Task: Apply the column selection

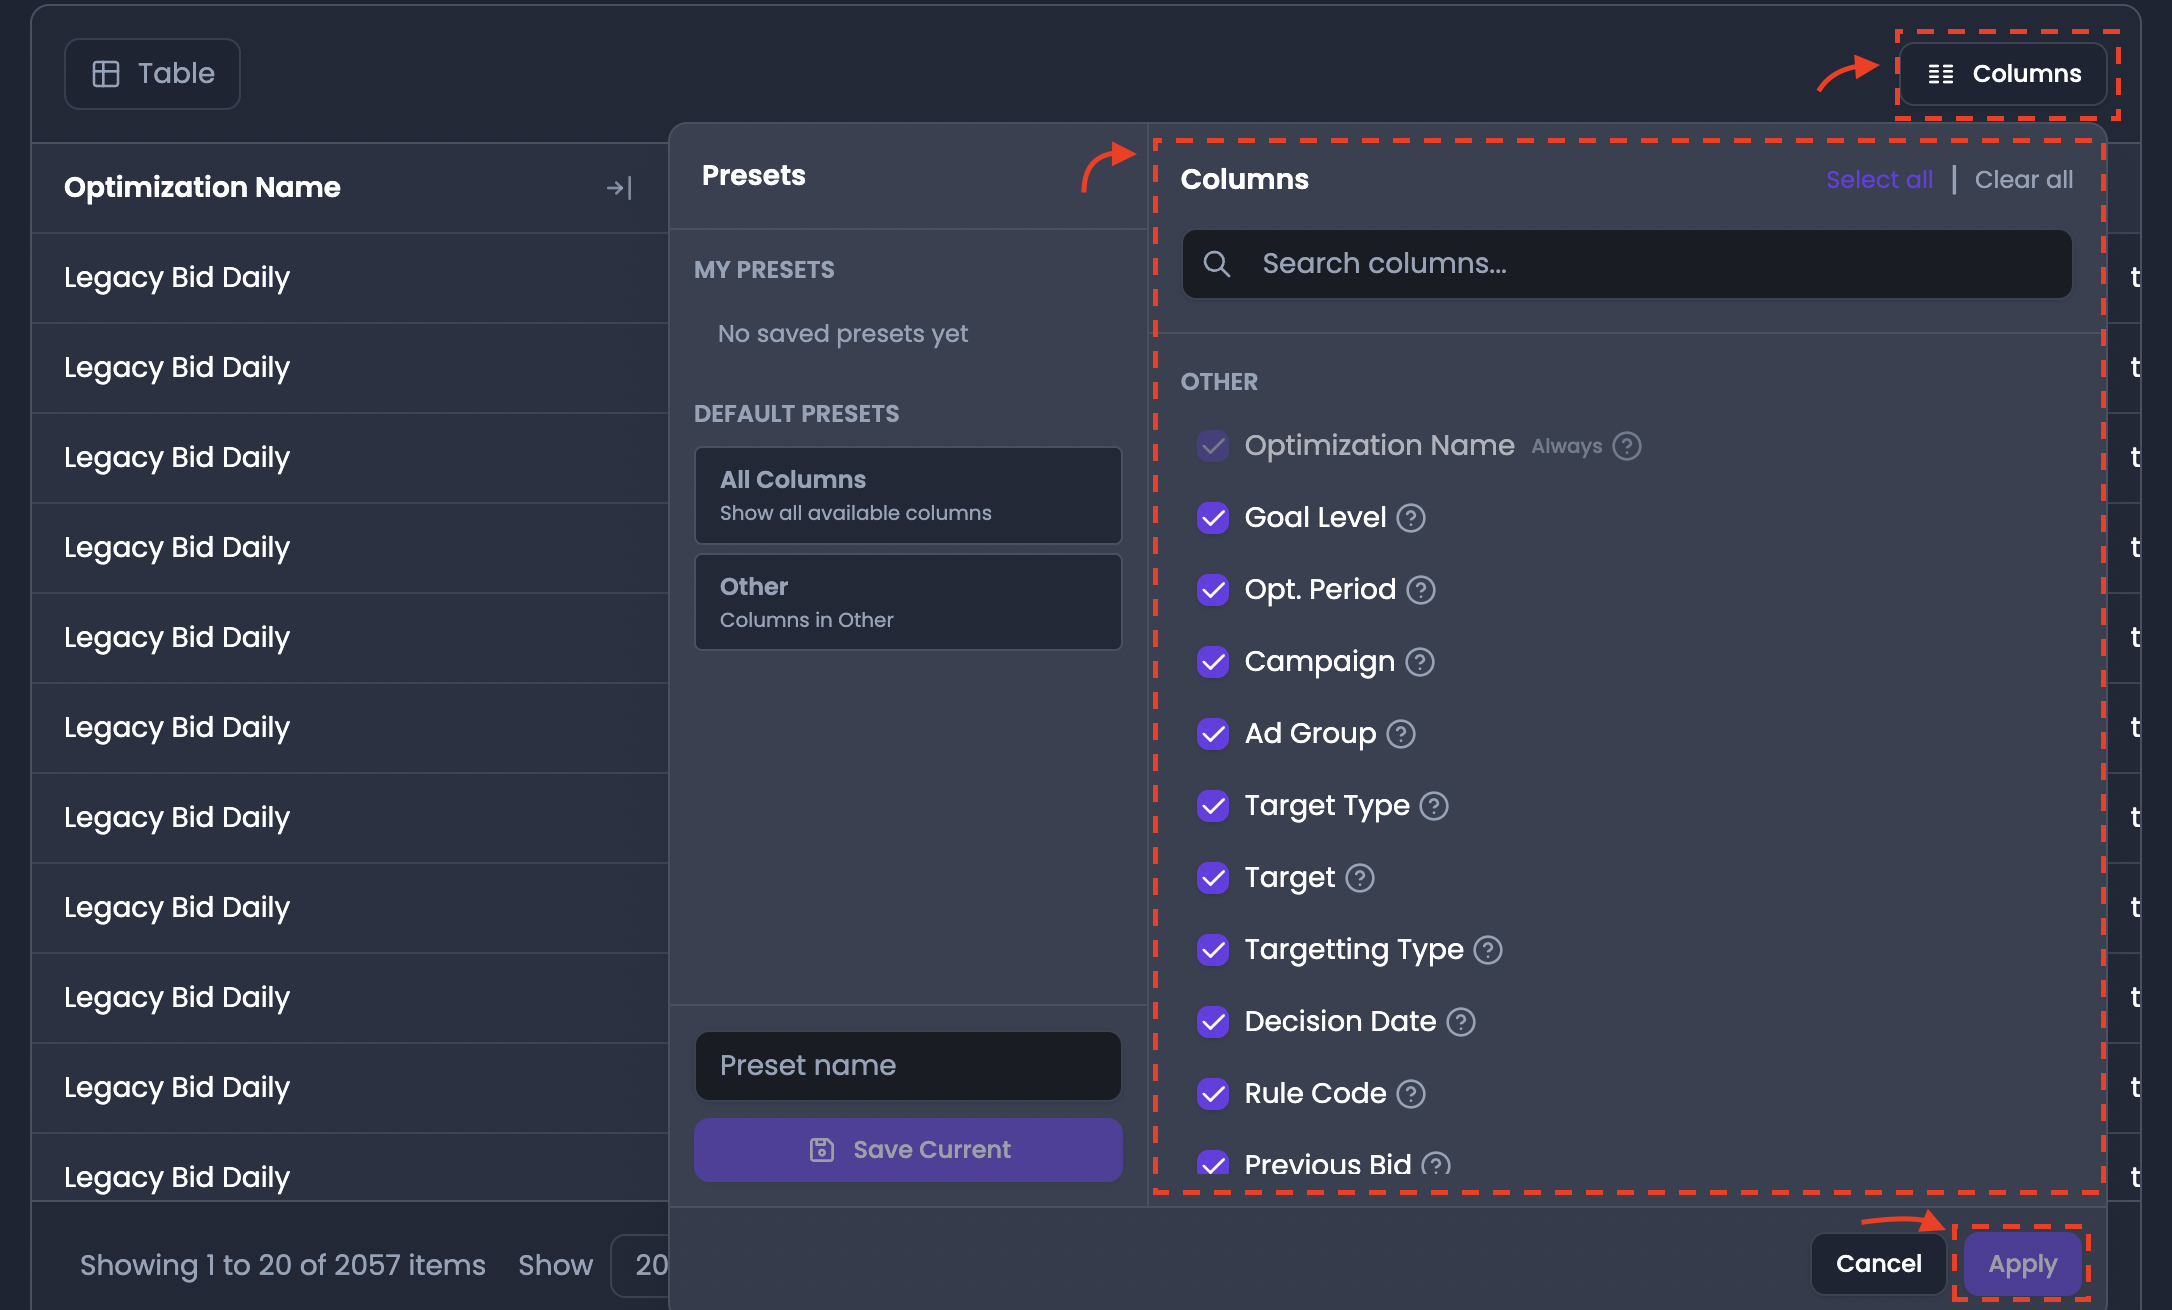Action: [x=2022, y=1264]
